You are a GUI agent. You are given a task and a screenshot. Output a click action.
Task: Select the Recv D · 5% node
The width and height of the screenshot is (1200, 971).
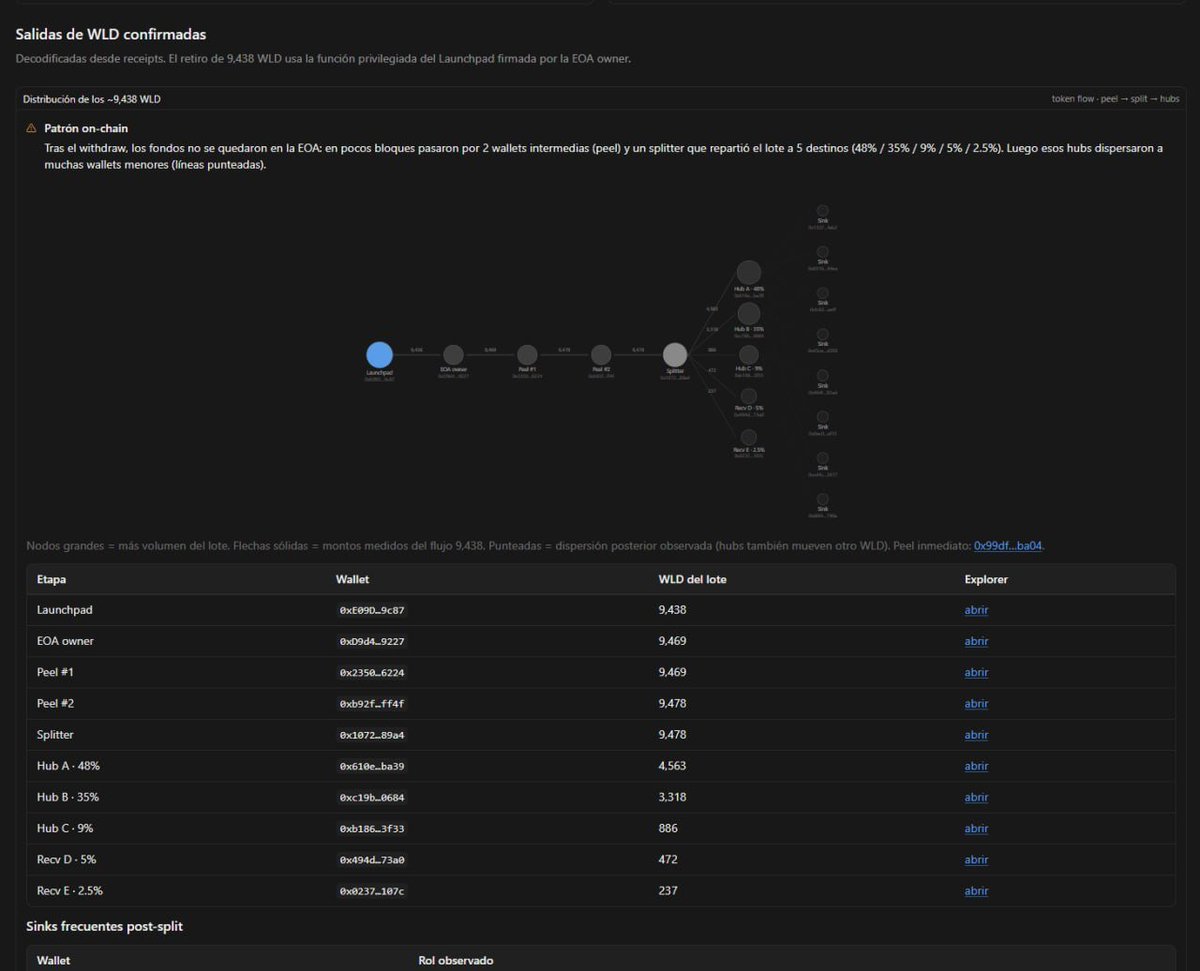[x=749, y=396]
